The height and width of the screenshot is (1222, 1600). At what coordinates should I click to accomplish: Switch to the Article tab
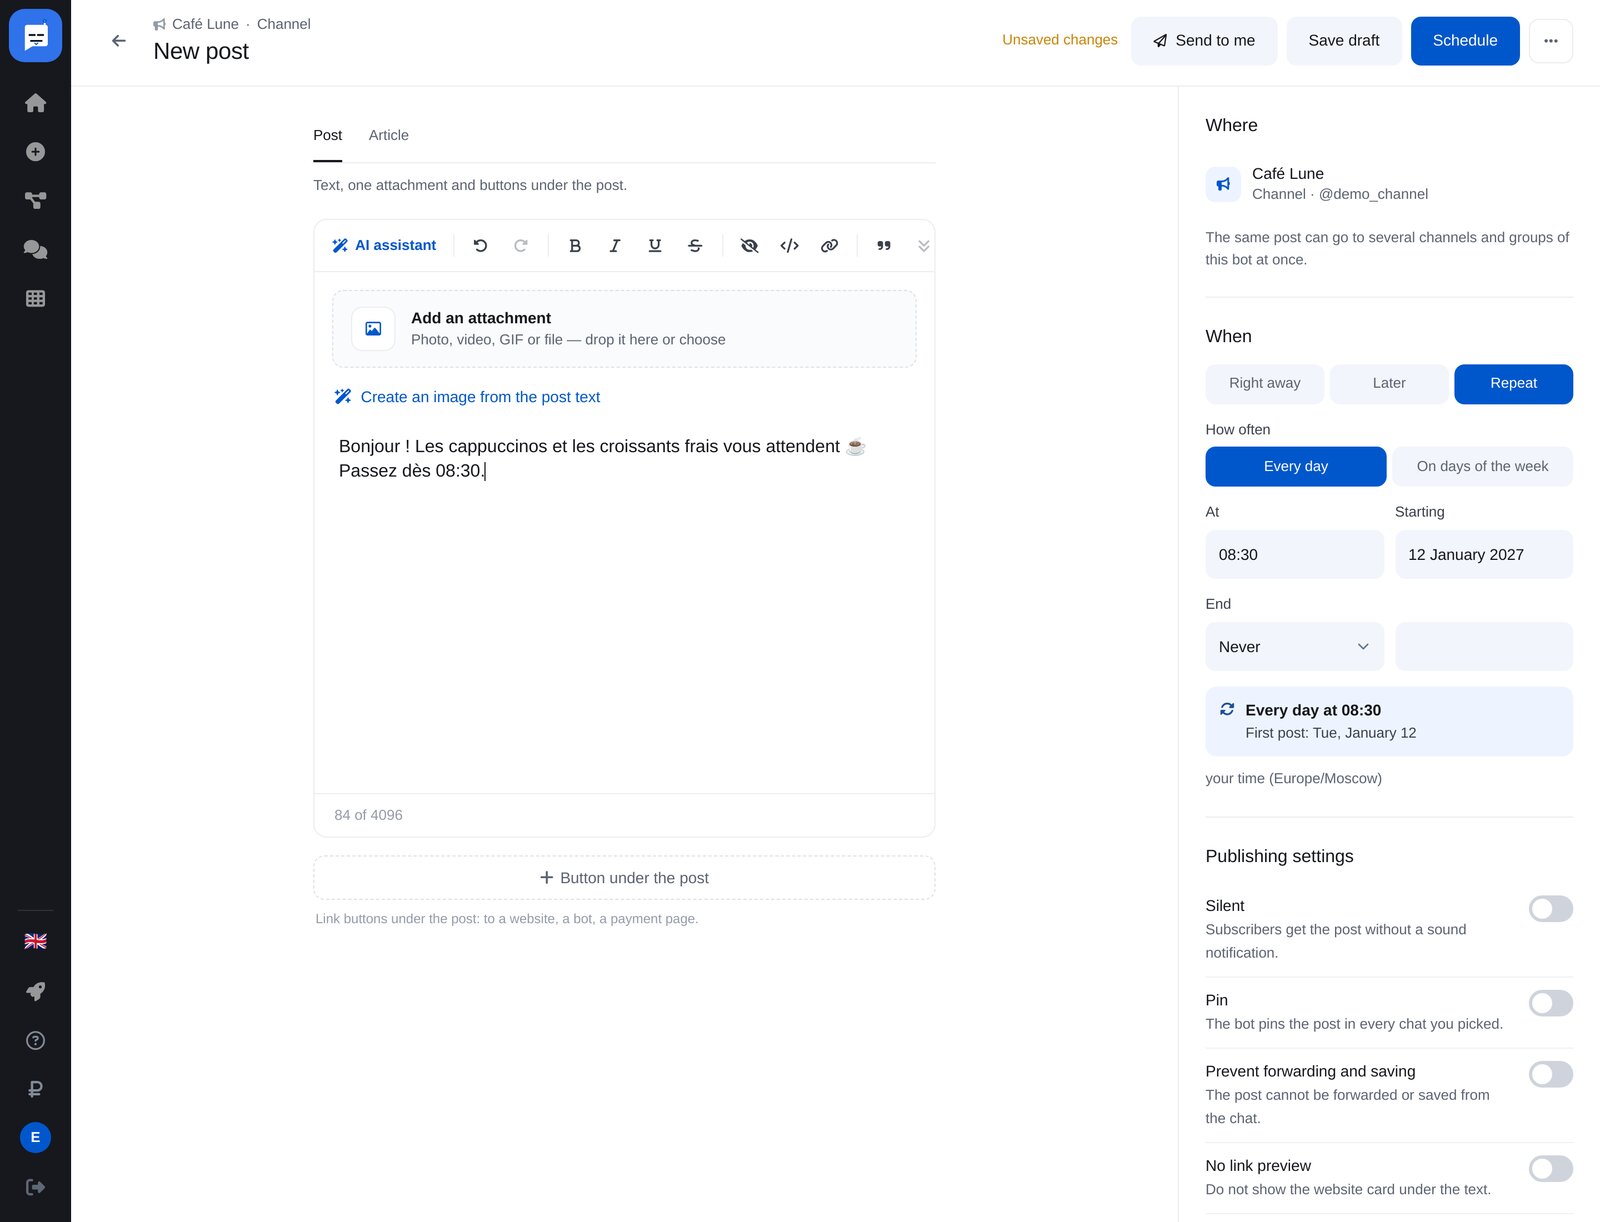(388, 135)
